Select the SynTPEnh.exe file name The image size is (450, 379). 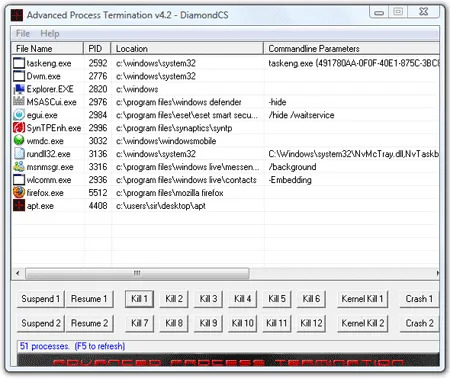coord(54,128)
